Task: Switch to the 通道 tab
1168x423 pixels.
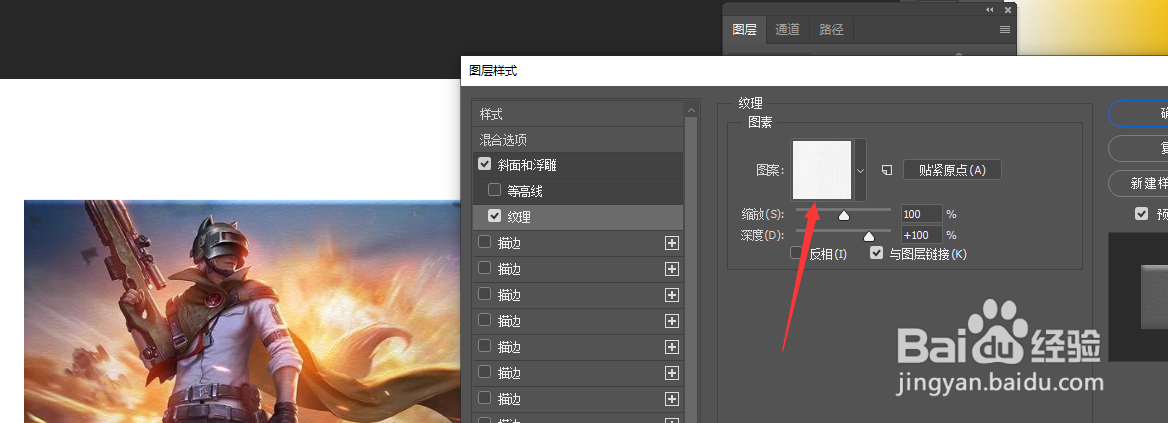Action: [787, 30]
